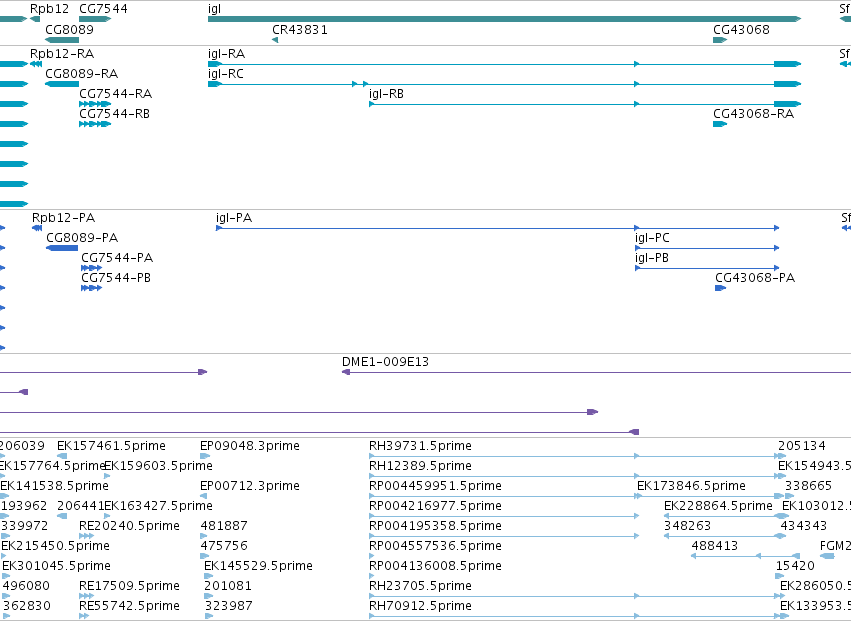Click the 348263 feature label

point(688,525)
